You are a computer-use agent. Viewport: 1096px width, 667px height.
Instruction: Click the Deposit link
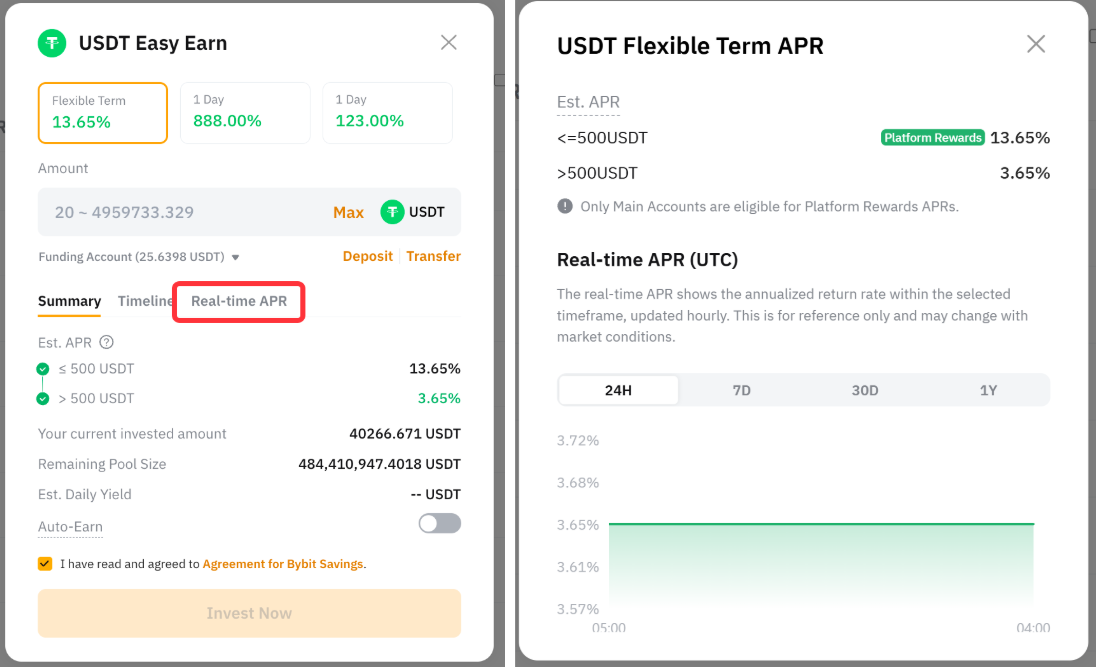coord(367,256)
